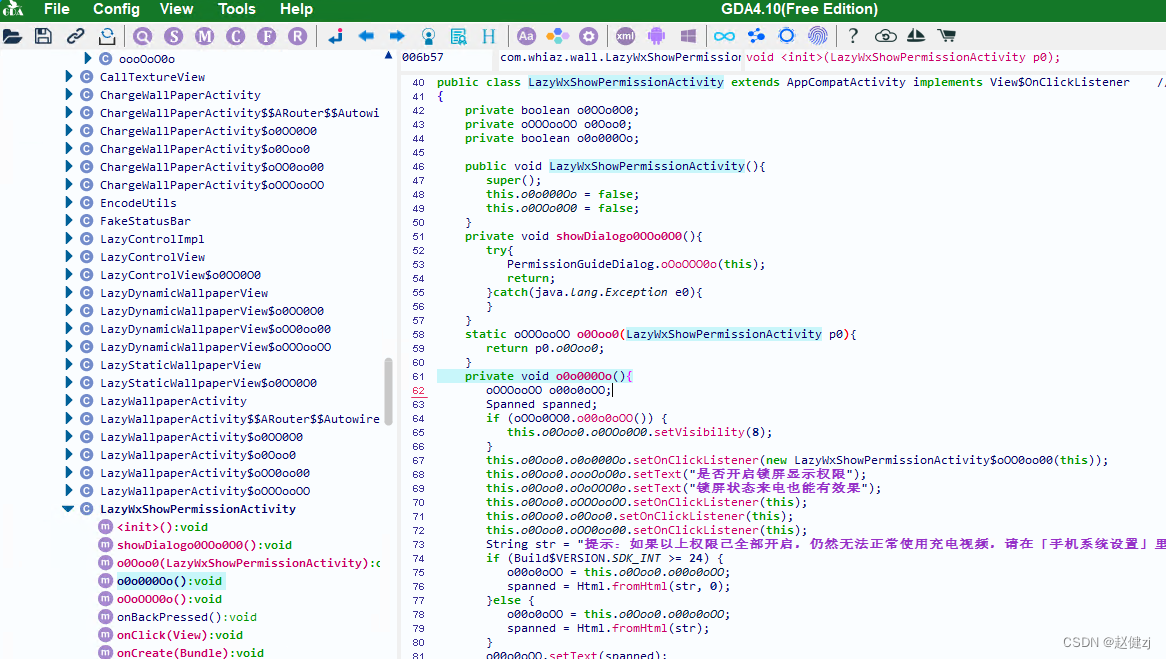The width and height of the screenshot is (1166, 659).
Task: Click the colored hexagons icon
Action: pos(557,36)
